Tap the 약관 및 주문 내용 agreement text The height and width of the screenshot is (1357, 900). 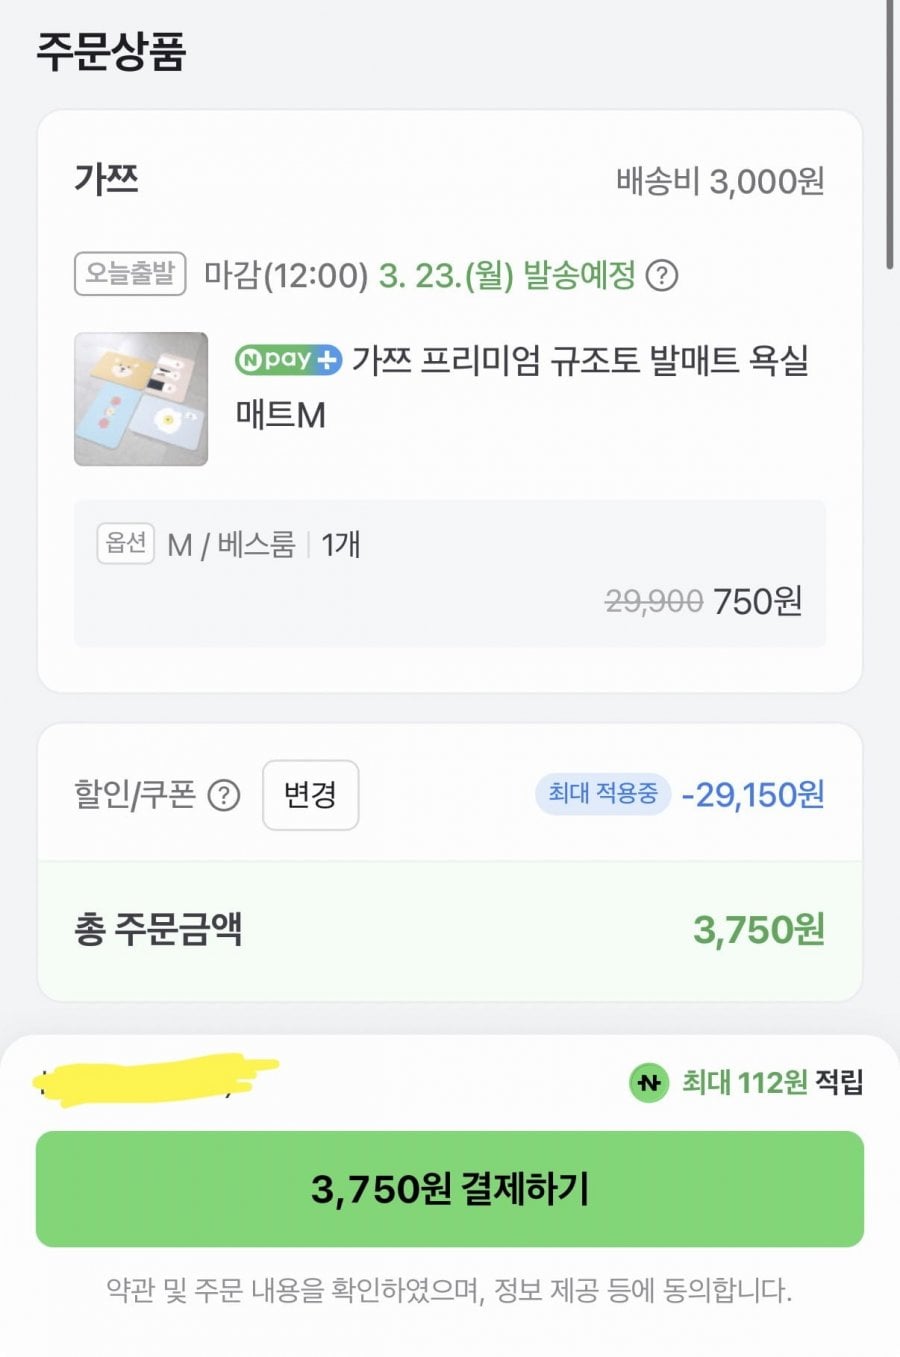[450, 1291]
